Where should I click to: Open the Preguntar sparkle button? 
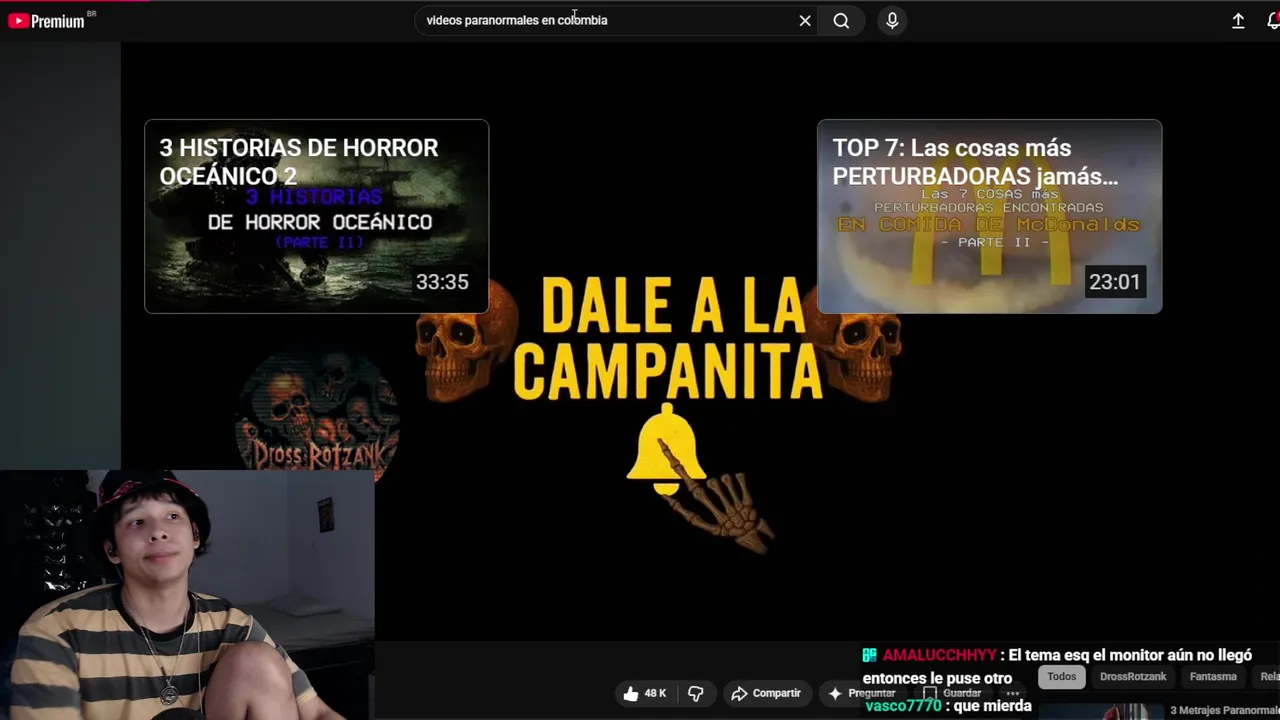click(862, 693)
